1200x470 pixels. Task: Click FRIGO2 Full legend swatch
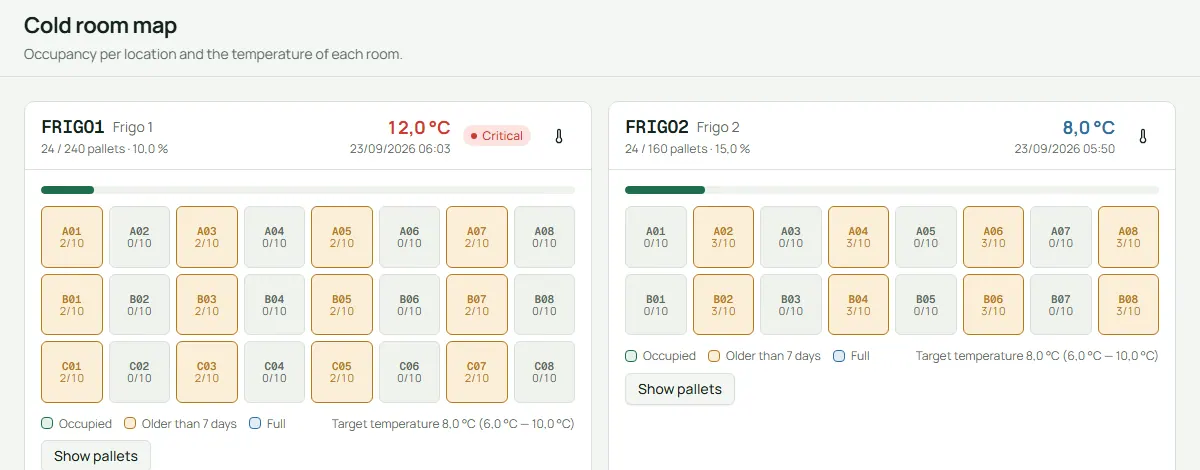839,356
